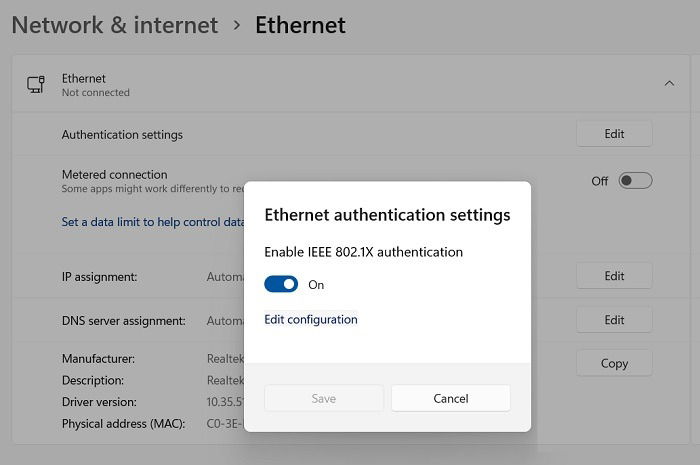Turn off IEEE 802.1X authentication toggle
This screenshot has height=465, width=700.
tap(281, 284)
